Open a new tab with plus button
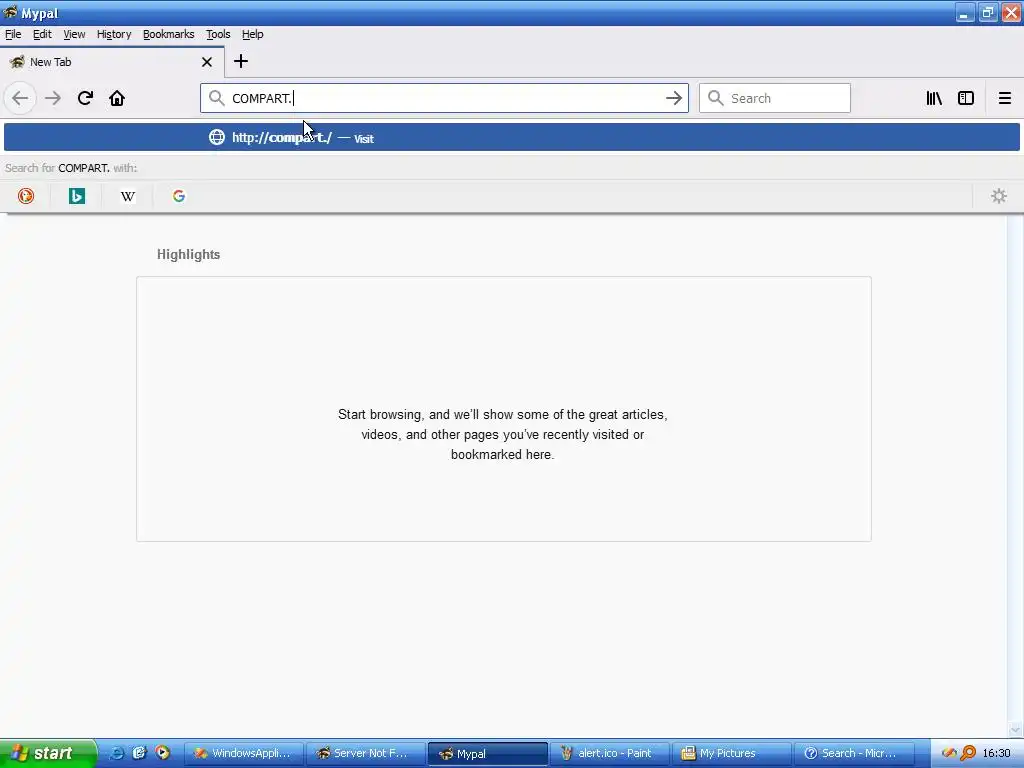 click(241, 61)
